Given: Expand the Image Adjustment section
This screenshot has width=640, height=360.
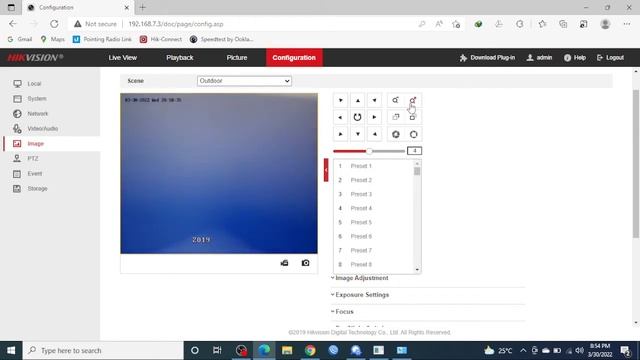Looking at the screenshot, I should tap(362, 278).
